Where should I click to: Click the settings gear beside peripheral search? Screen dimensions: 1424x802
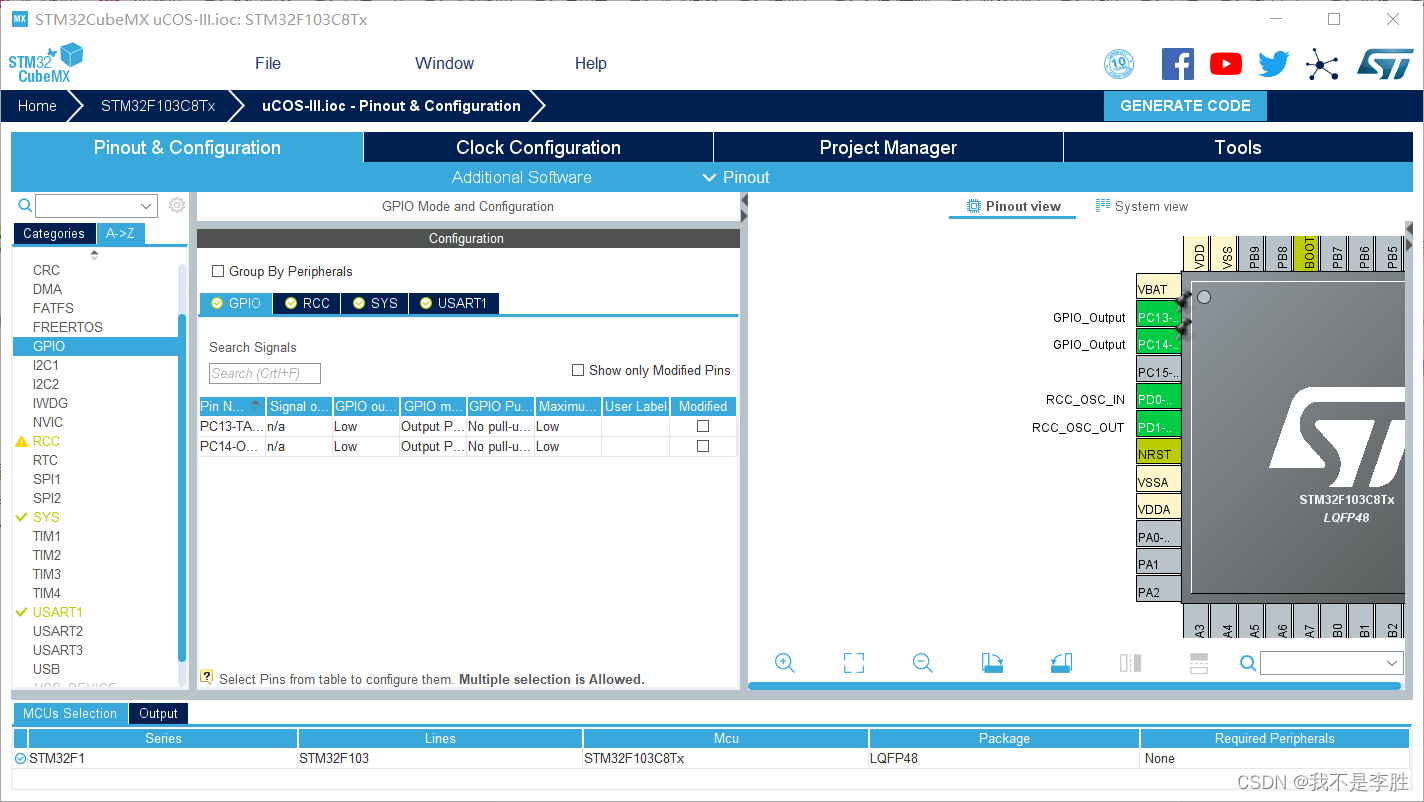click(x=177, y=205)
